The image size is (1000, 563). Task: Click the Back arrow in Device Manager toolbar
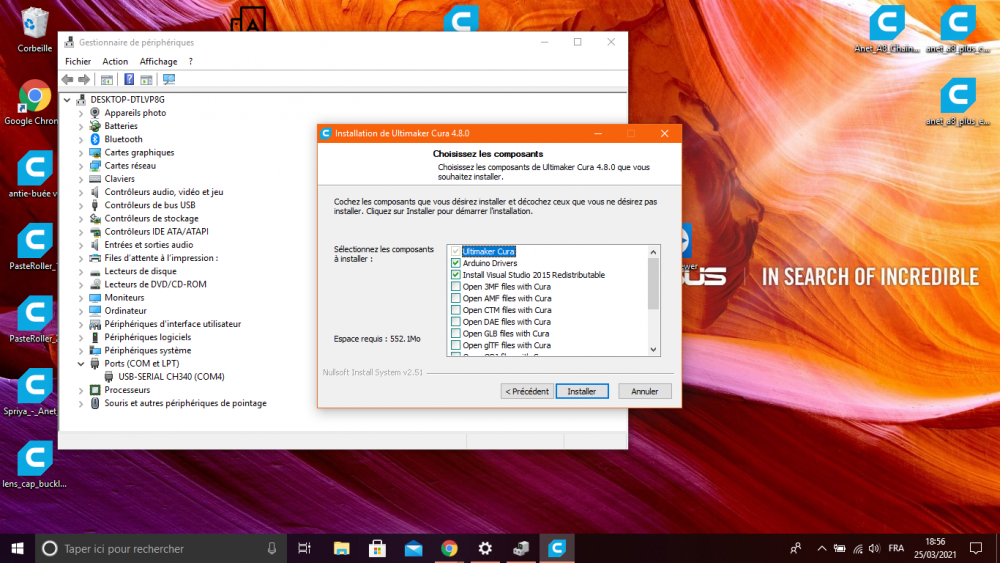coord(68,79)
